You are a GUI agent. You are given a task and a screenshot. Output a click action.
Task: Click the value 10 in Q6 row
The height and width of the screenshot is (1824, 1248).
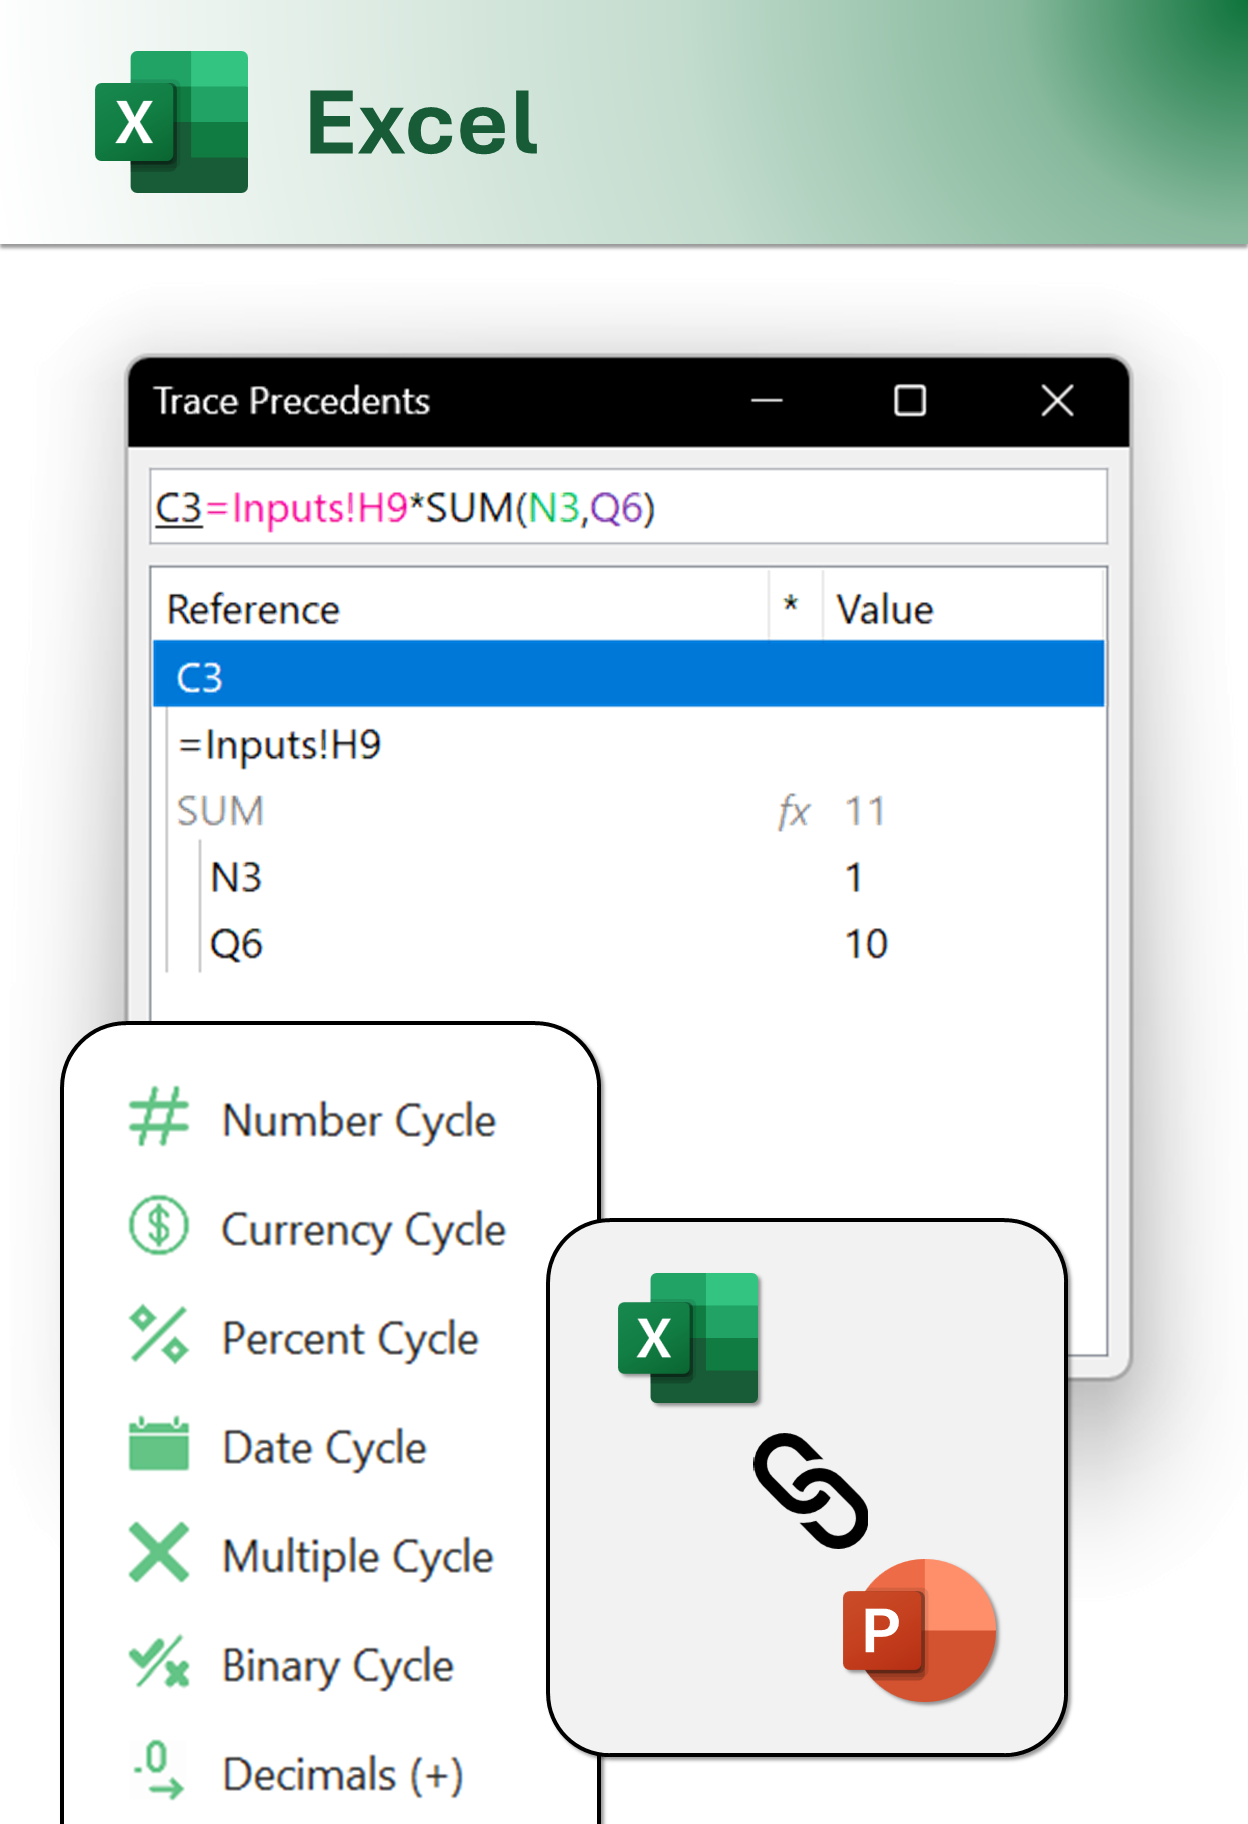[867, 944]
